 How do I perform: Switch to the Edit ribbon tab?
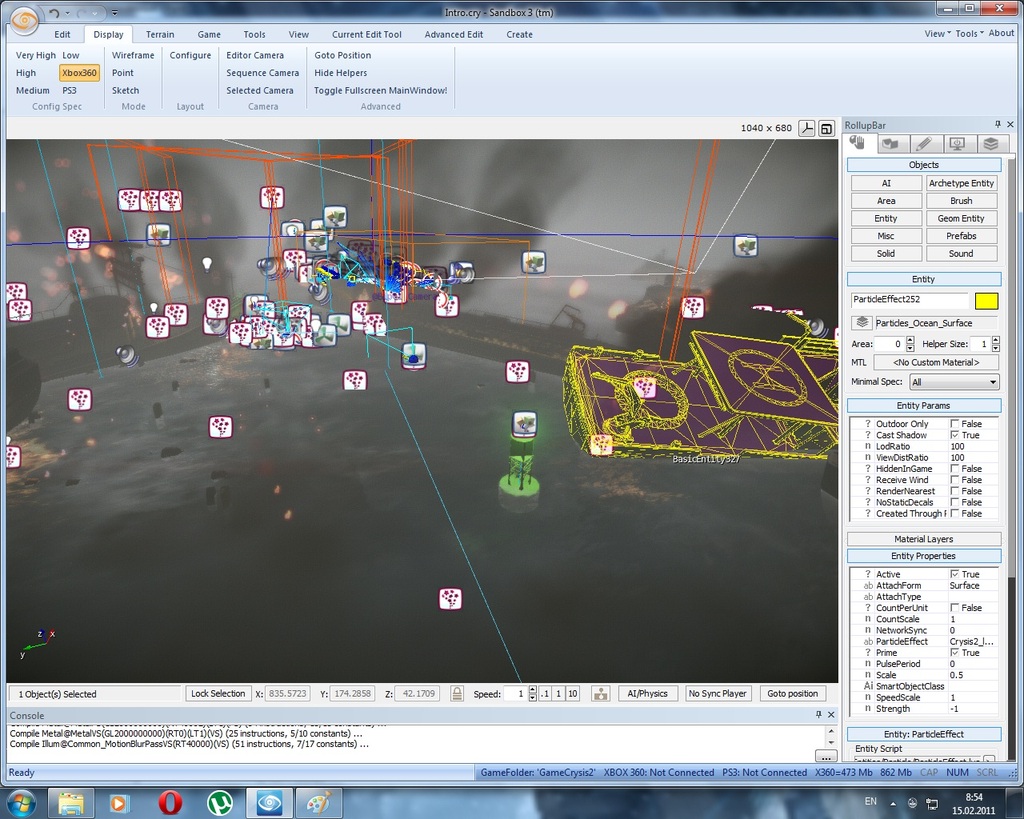click(62, 35)
